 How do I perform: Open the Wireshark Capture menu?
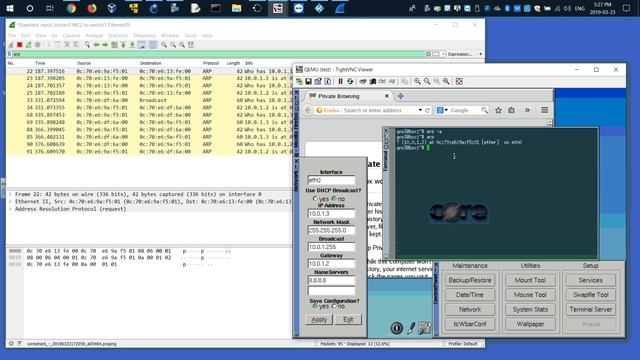pyautogui.click(x=71, y=36)
